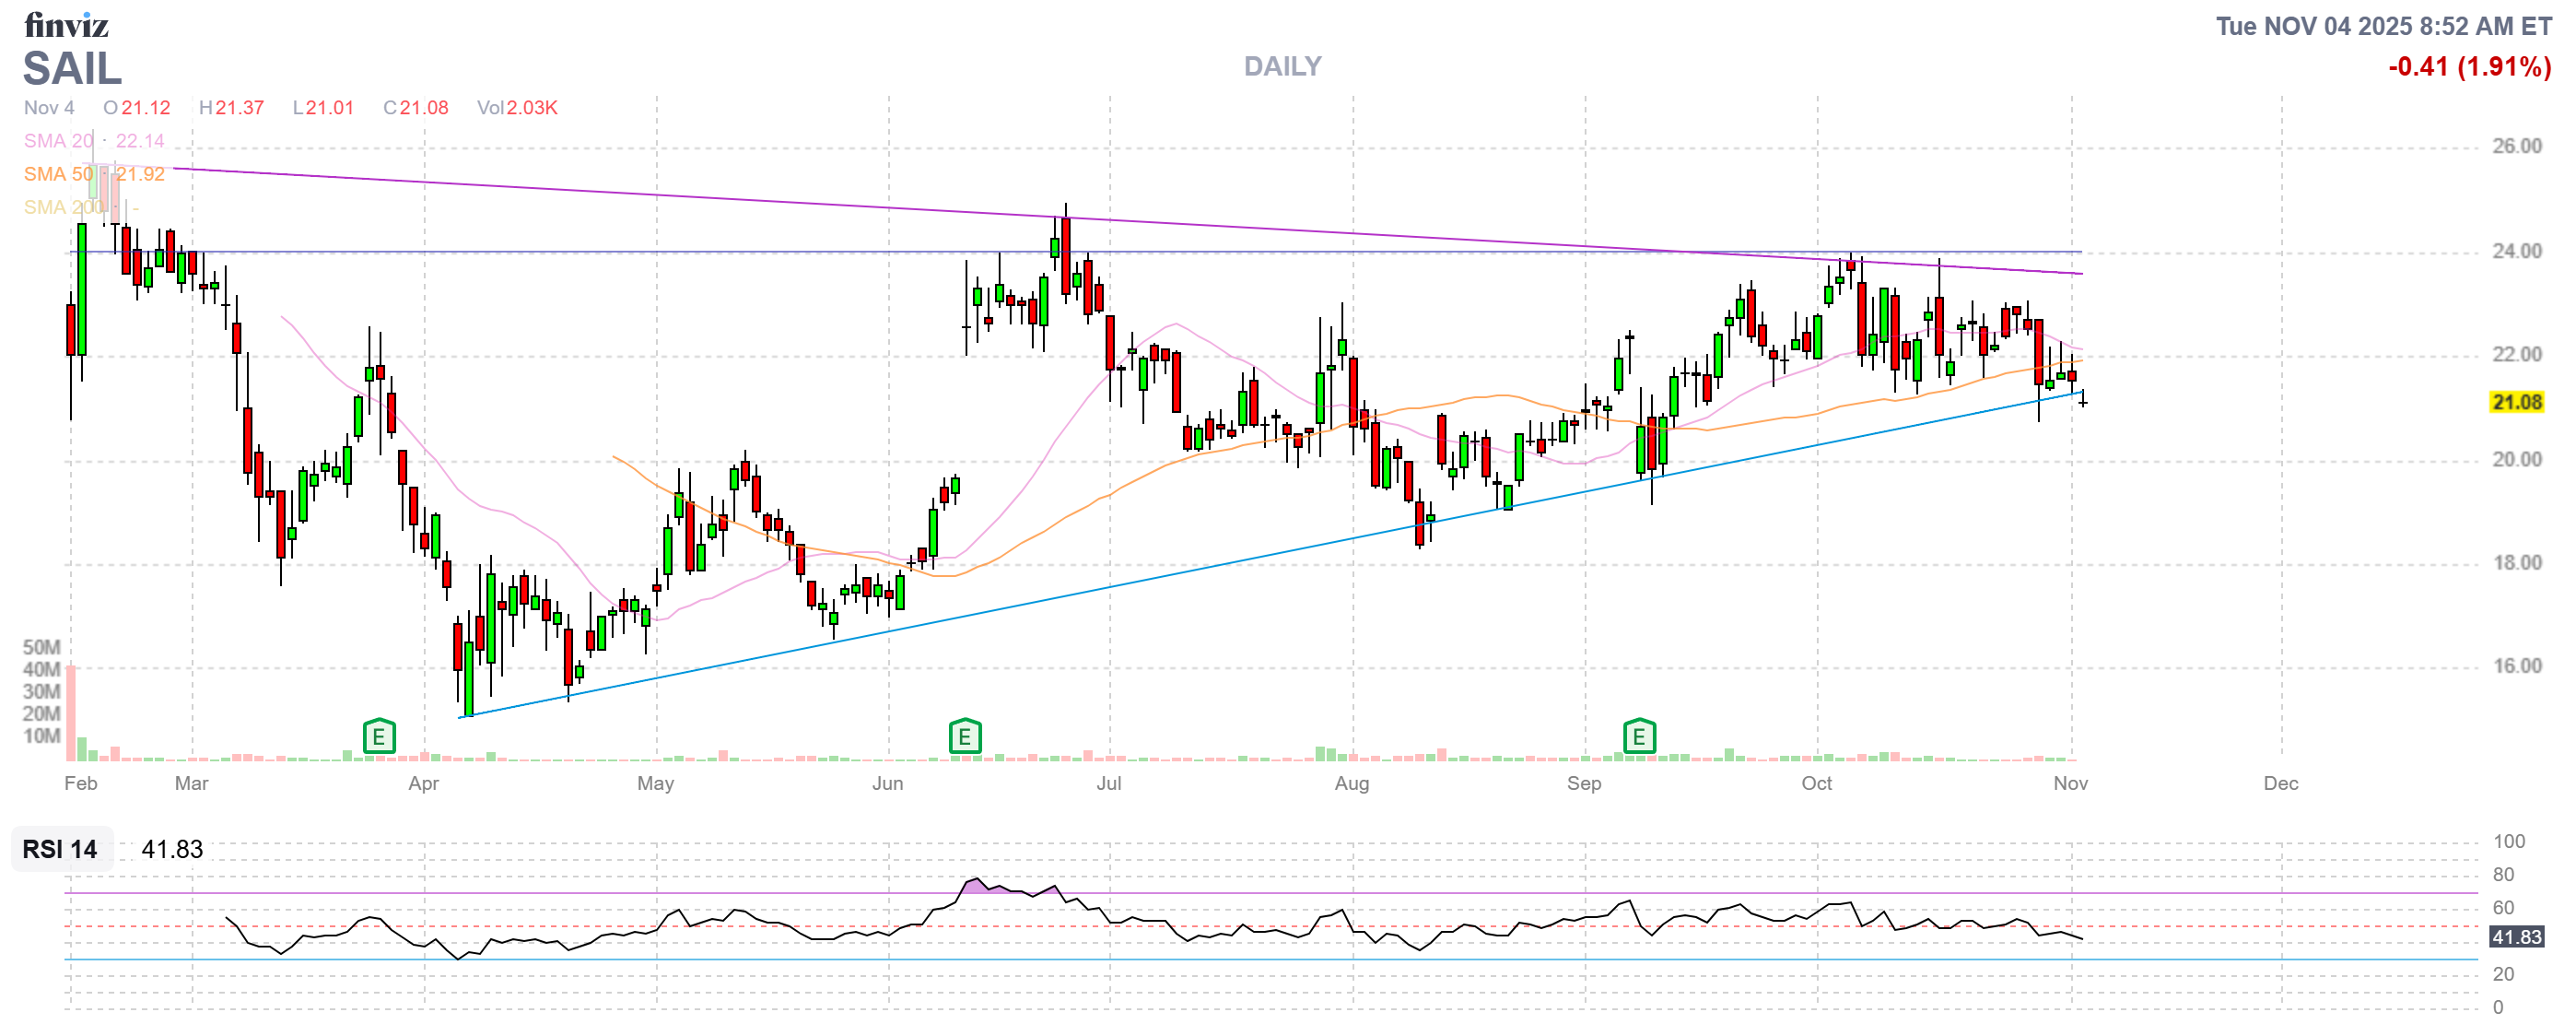Click the earnings E marker in September
The height and width of the screenshot is (1036, 2576).
(1639, 737)
